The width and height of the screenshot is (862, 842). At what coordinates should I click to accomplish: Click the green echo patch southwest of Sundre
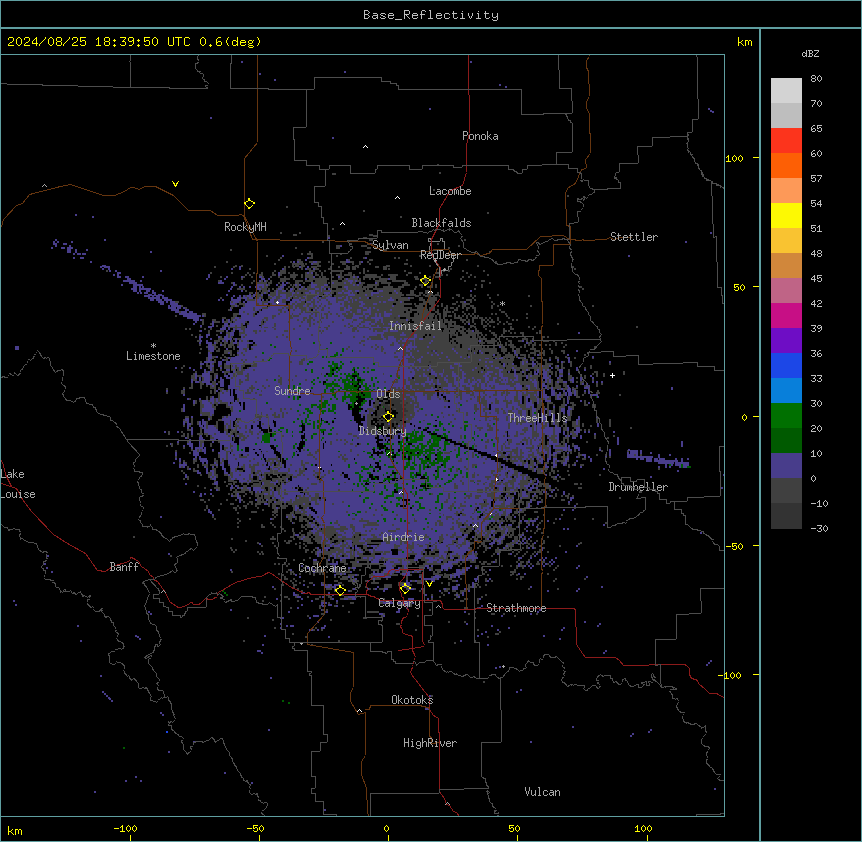[x=268, y=437]
